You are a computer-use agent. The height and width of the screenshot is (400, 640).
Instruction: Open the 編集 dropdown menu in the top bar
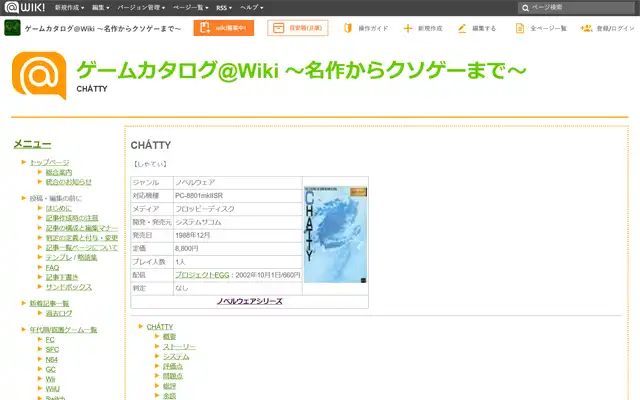(x=100, y=8)
